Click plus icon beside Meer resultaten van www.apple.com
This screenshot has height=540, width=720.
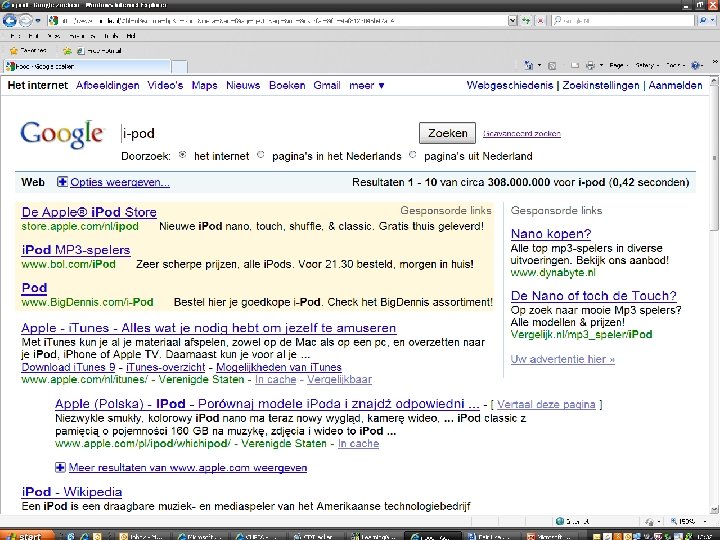60,467
